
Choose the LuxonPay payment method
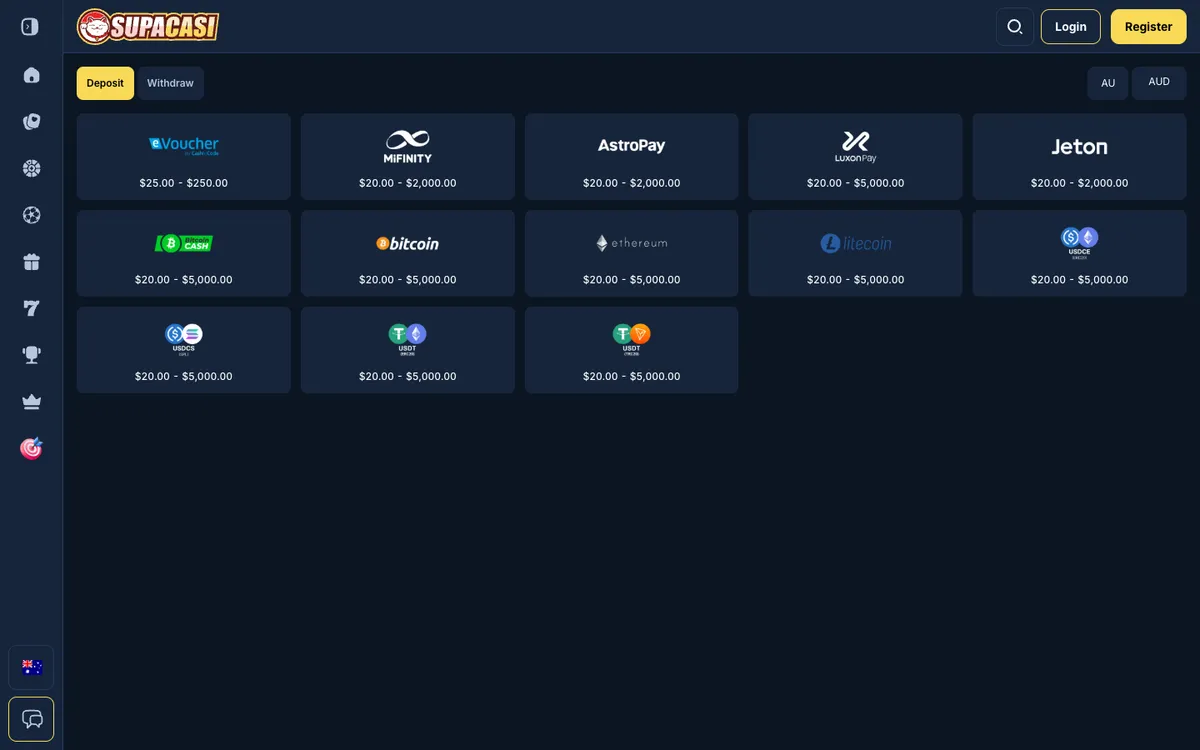(x=856, y=156)
